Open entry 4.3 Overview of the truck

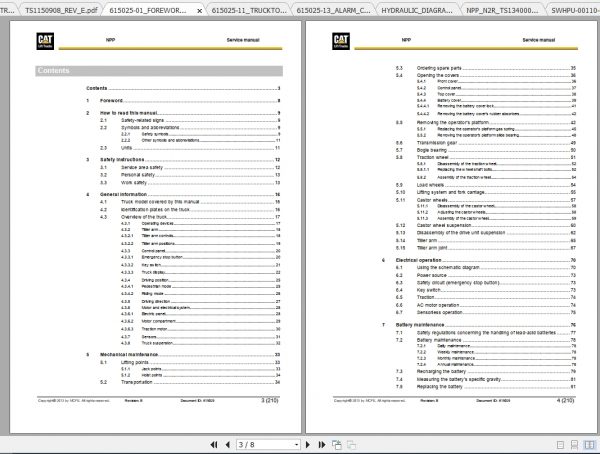(x=190, y=217)
